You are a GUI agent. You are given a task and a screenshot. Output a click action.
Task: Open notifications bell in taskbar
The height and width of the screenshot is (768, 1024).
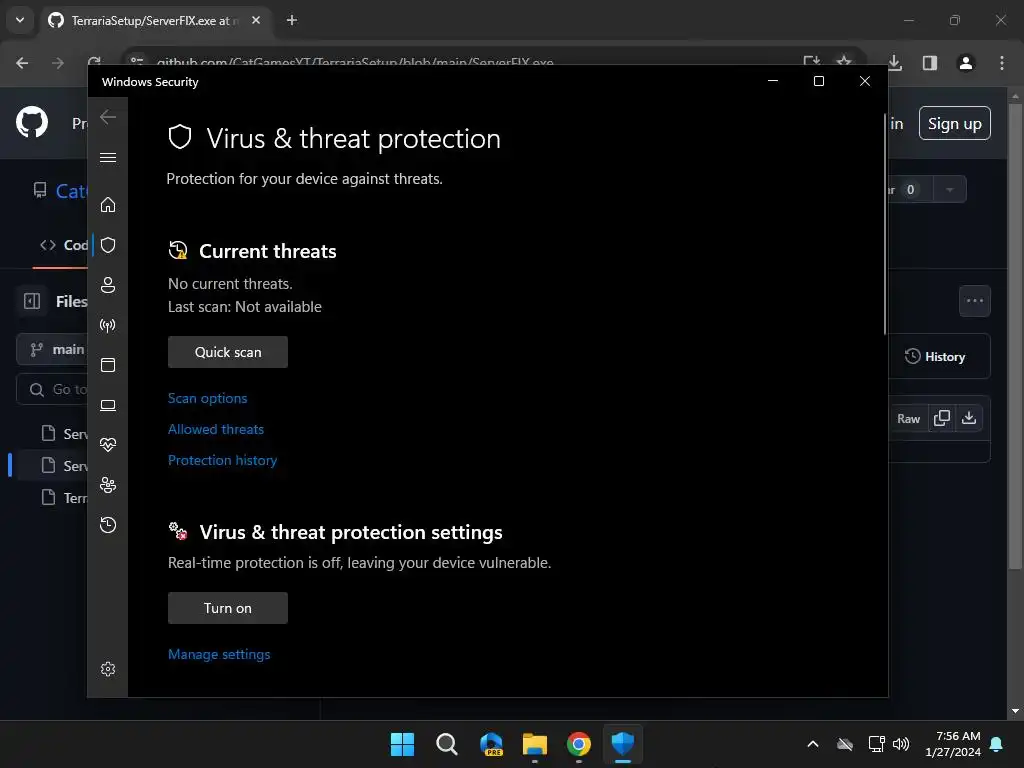pyautogui.click(x=997, y=744)
